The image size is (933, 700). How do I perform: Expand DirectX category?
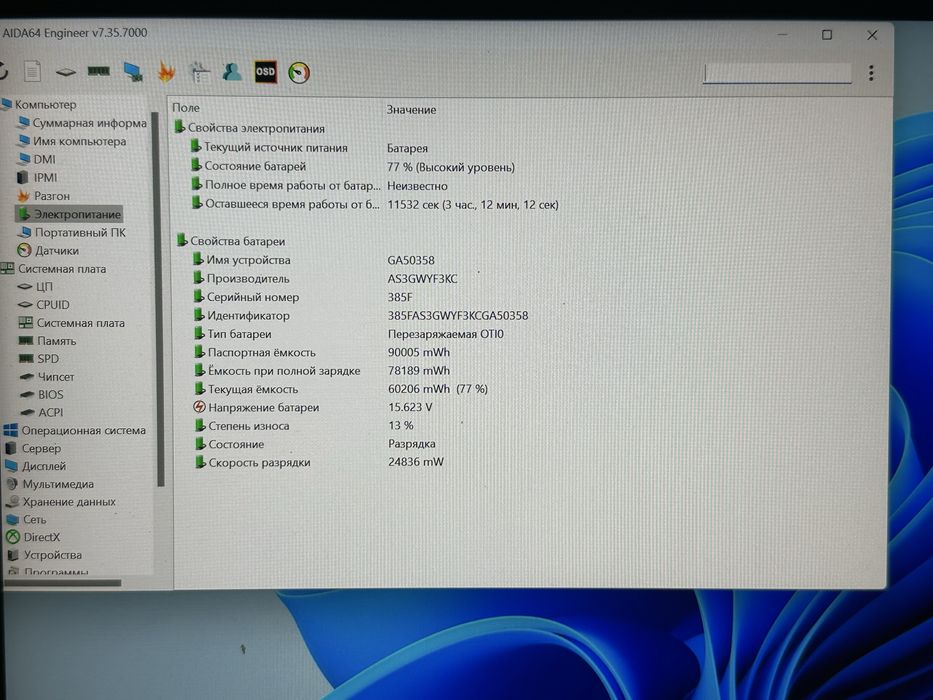point(33,537)
